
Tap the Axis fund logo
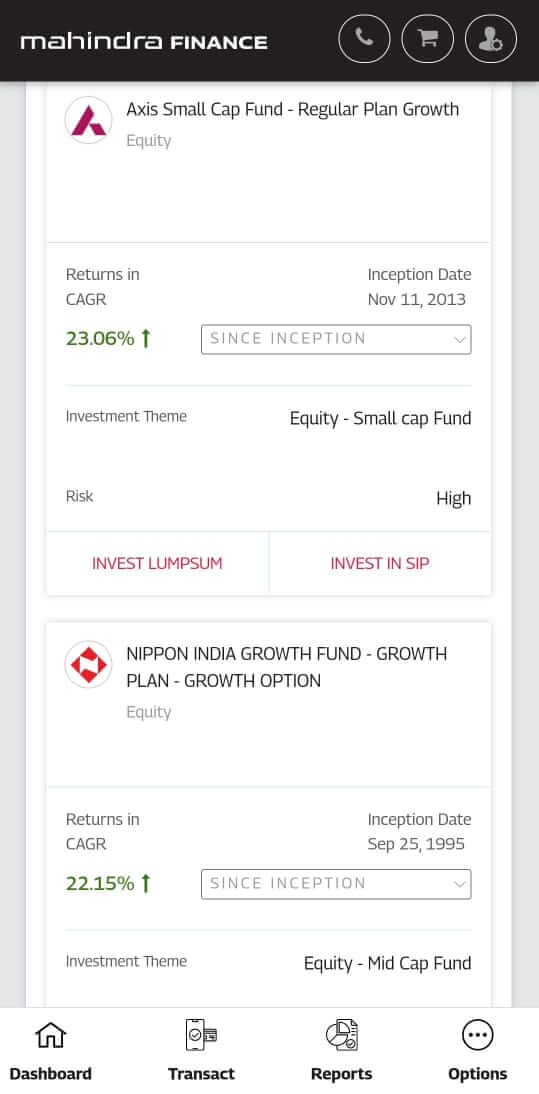[89, 120]
